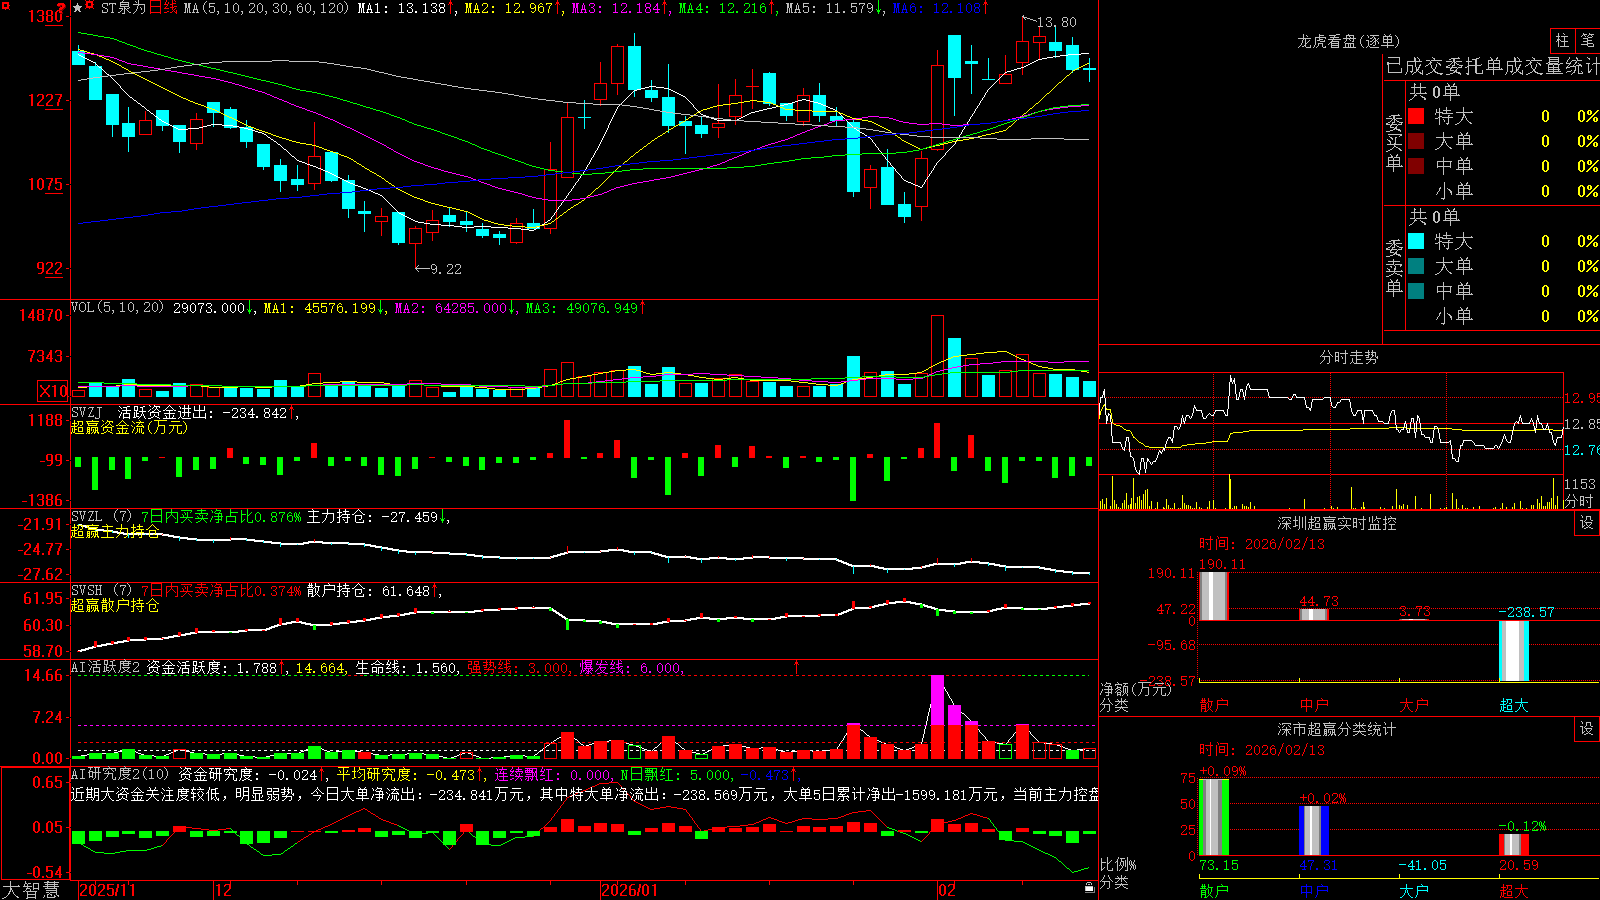Click the 9.22 low price marker
The width and height of the screenshot is (1600, 900).
pos(446,269)
